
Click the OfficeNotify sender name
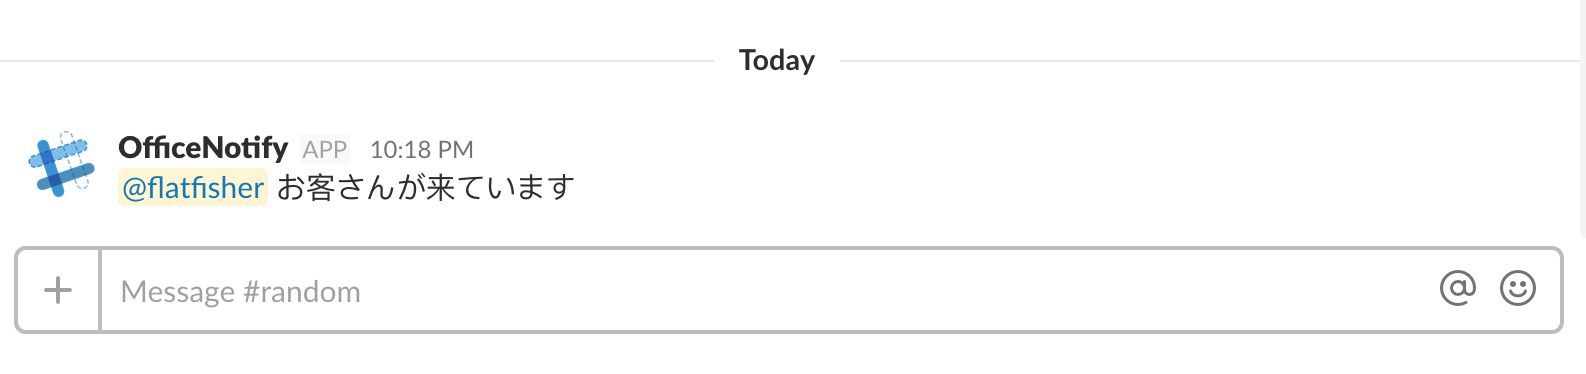203,148
